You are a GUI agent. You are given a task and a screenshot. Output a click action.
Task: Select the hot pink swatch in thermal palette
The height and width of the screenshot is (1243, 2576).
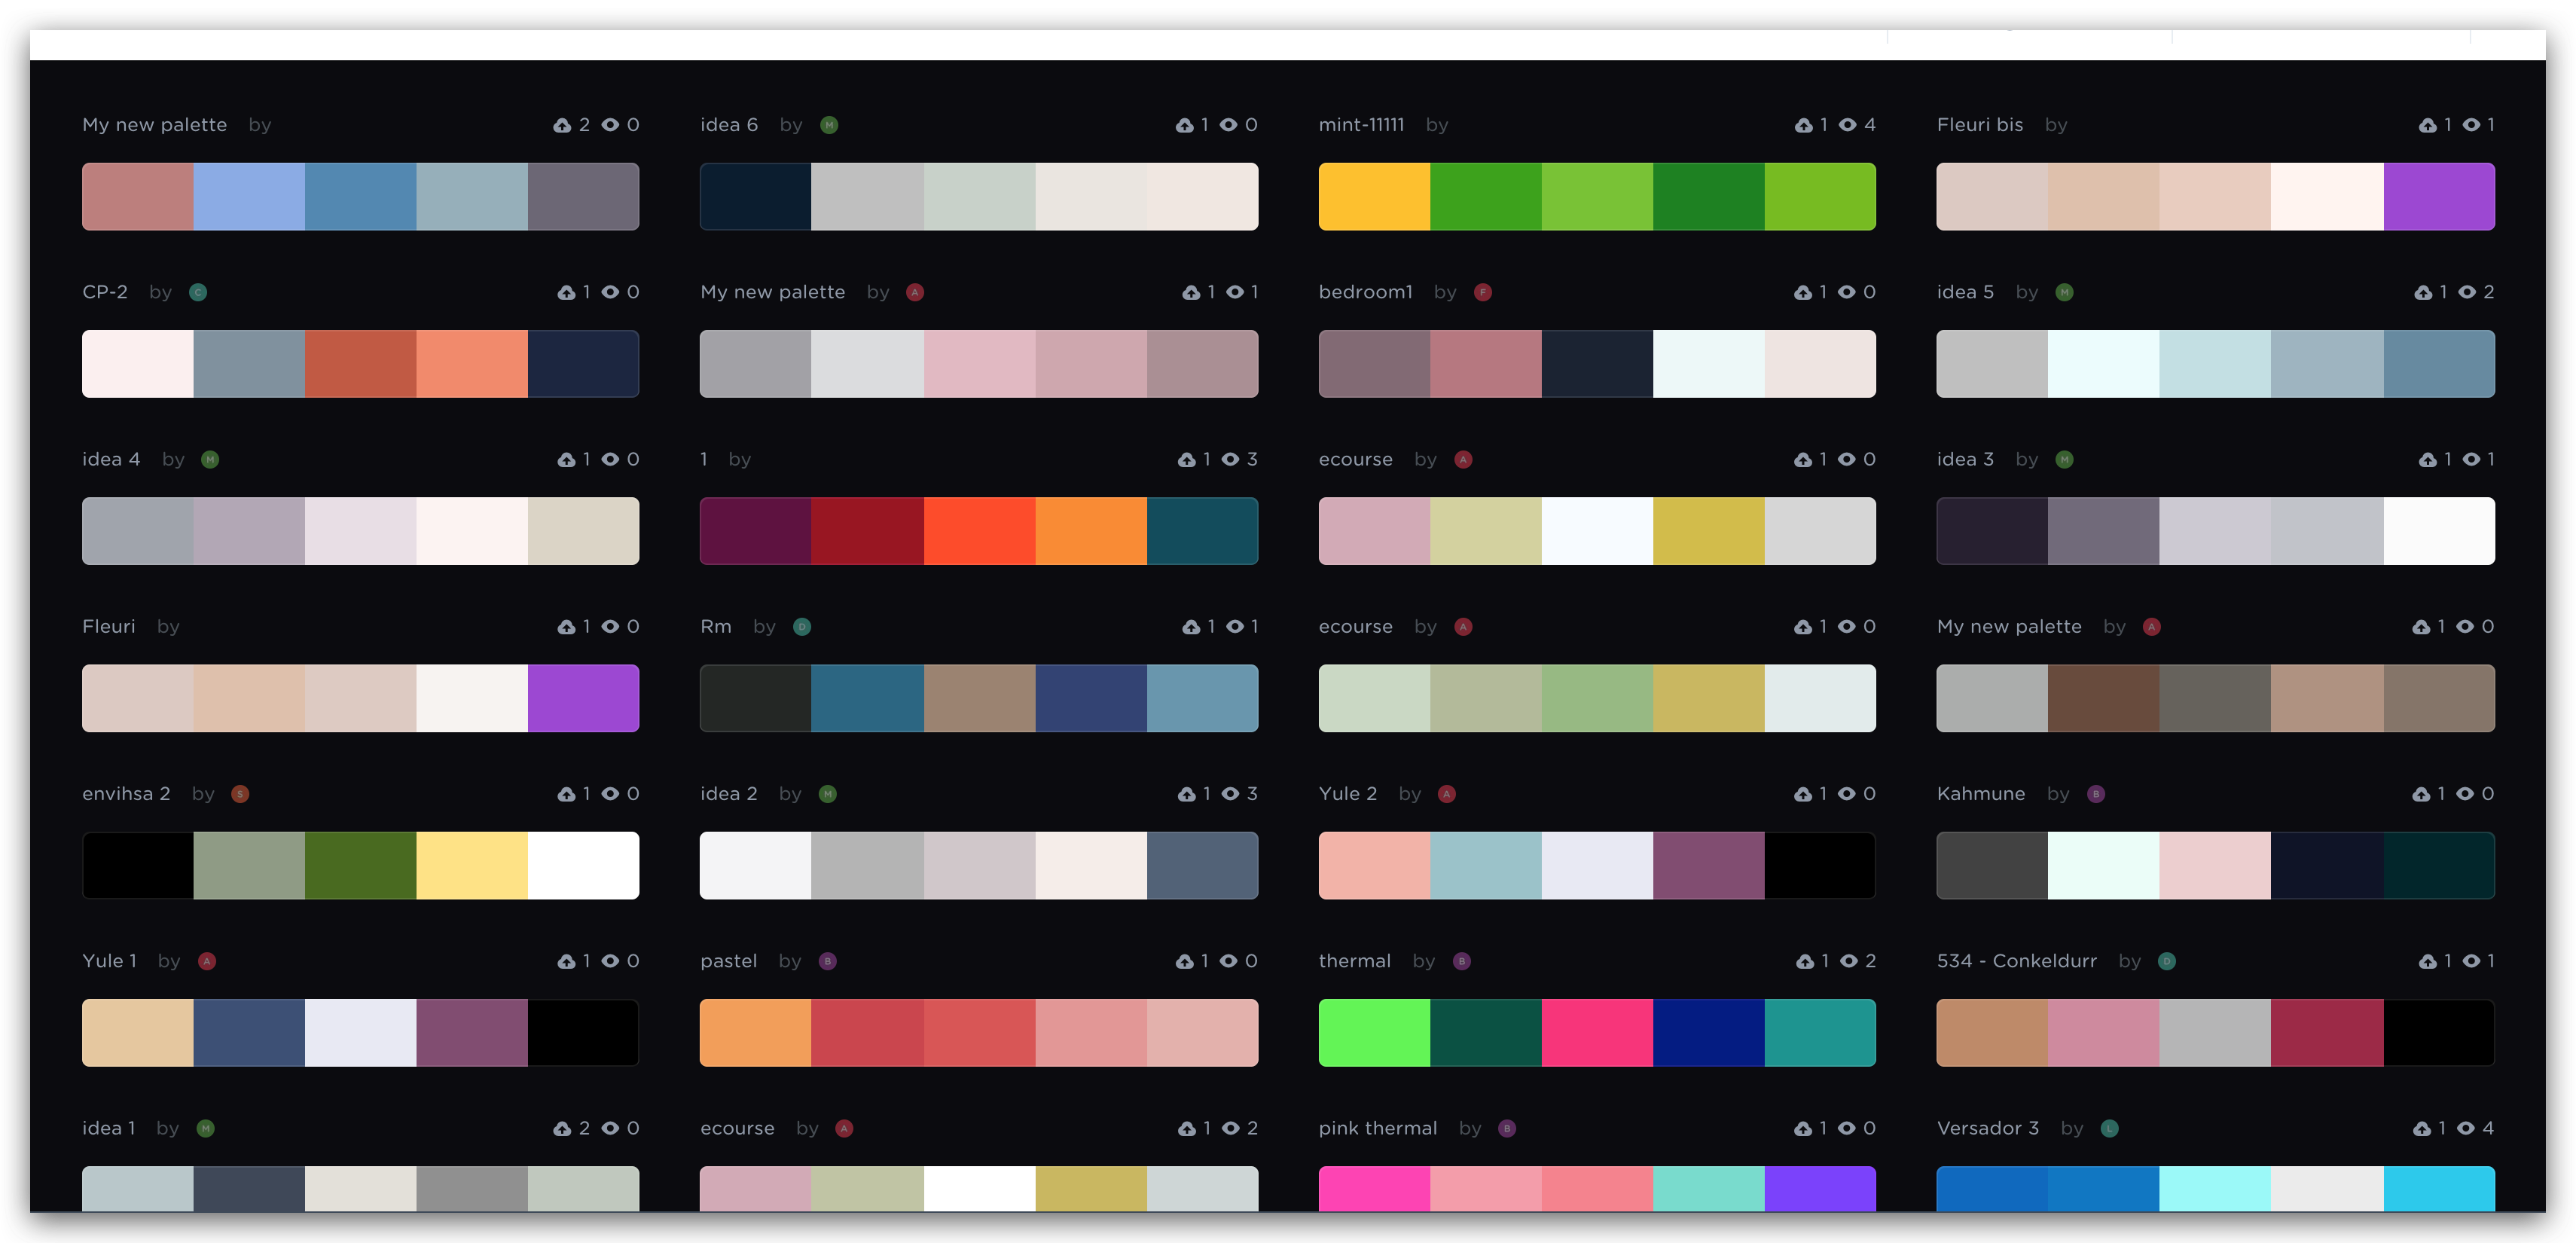tap(1597, 1033)
